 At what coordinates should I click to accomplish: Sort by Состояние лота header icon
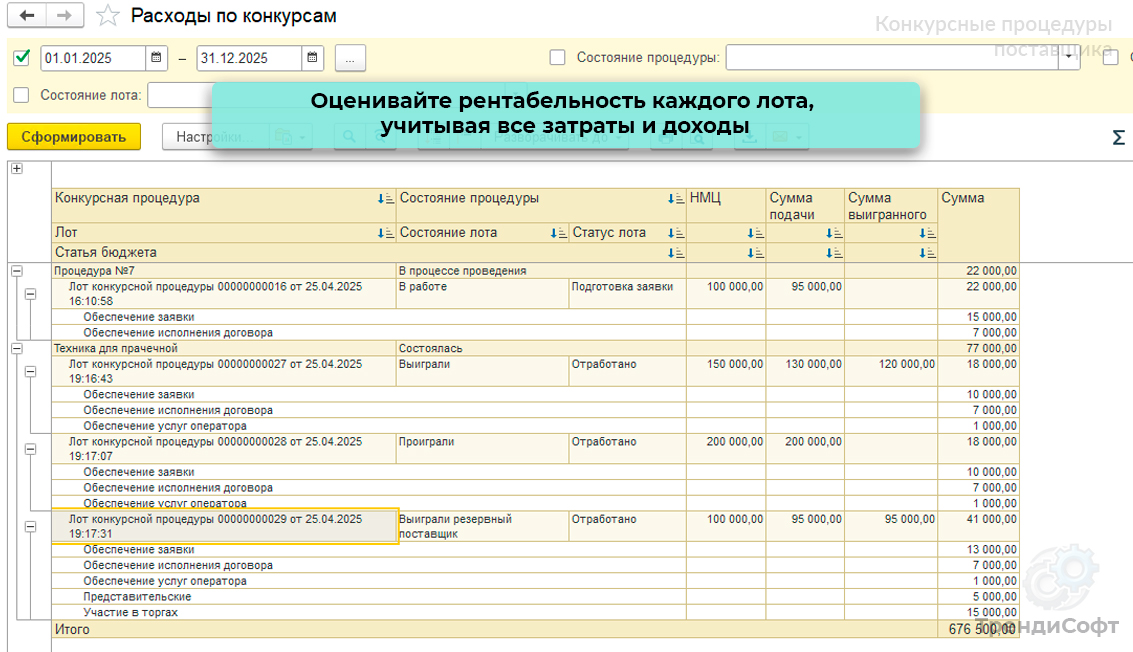[559, 233]
